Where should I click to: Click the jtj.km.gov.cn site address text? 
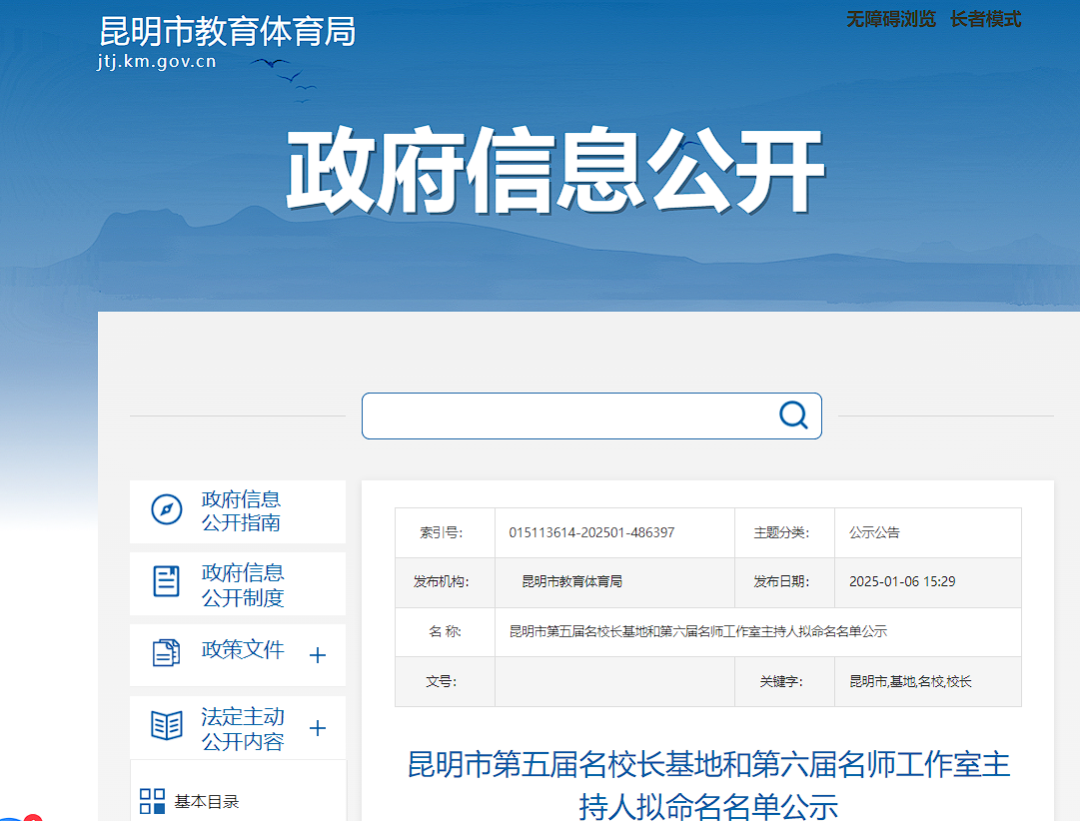click(x=157, y=62)
